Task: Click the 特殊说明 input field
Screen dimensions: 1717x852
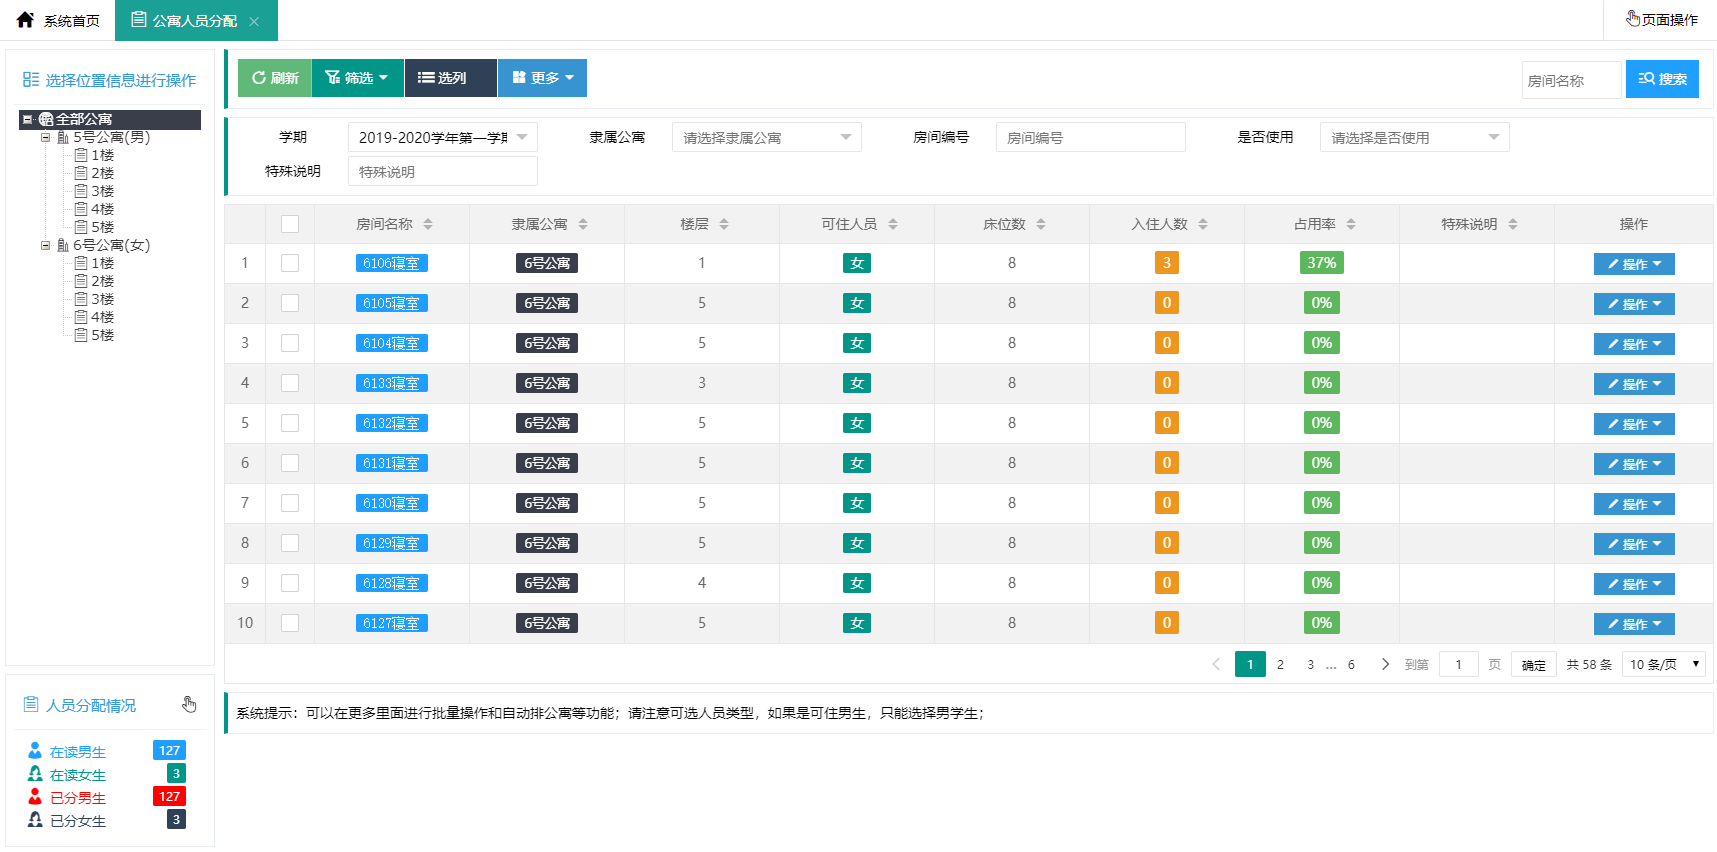Action: pyautogui.click(x=443, y=171)
